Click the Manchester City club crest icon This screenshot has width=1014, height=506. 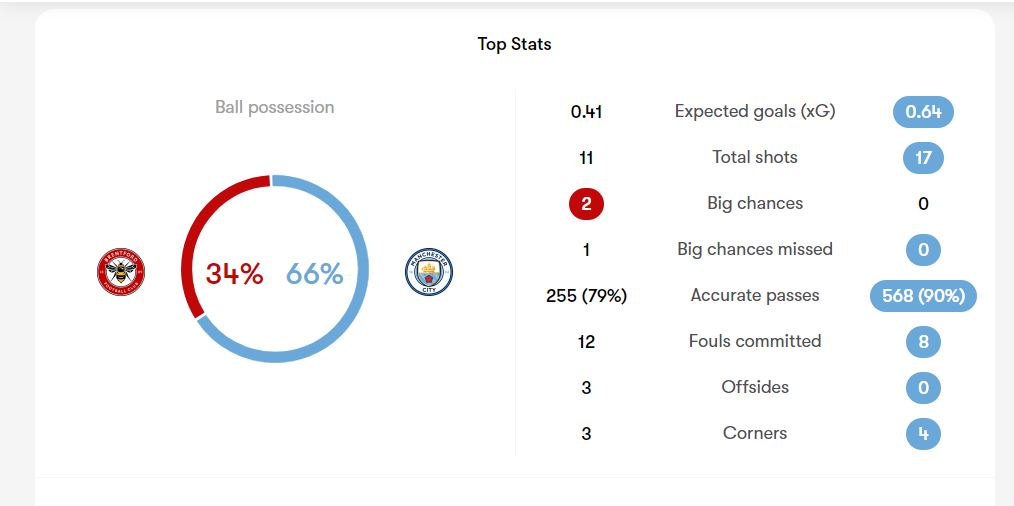click(x=429, y=272)
